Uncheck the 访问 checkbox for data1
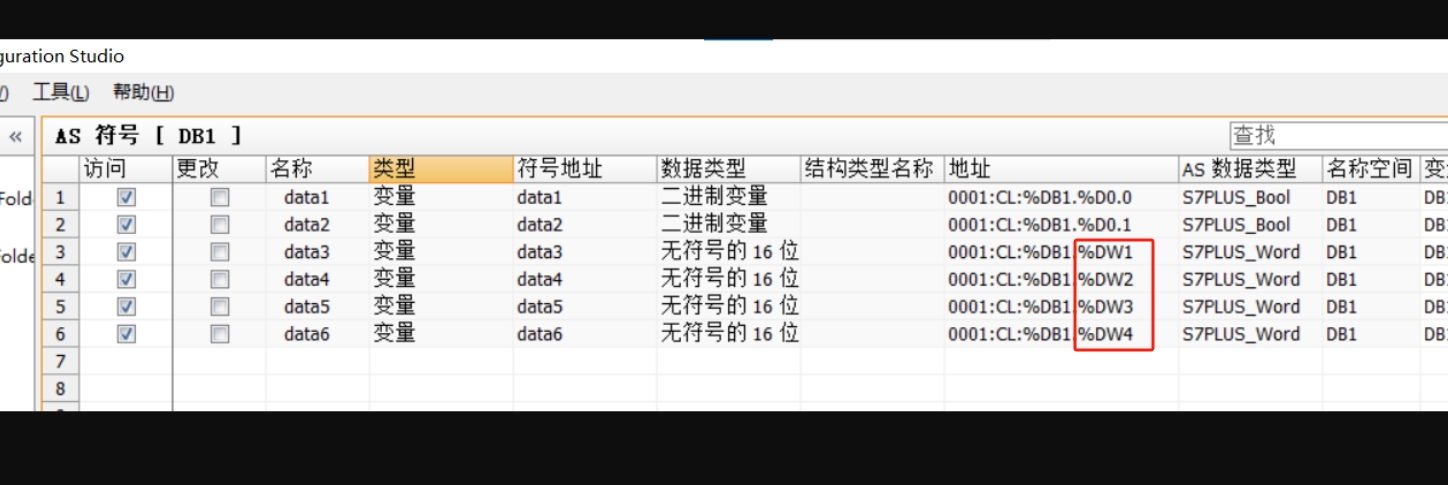Image resolution: width=1448 pixels, height=485 pixels. [126, 198]
